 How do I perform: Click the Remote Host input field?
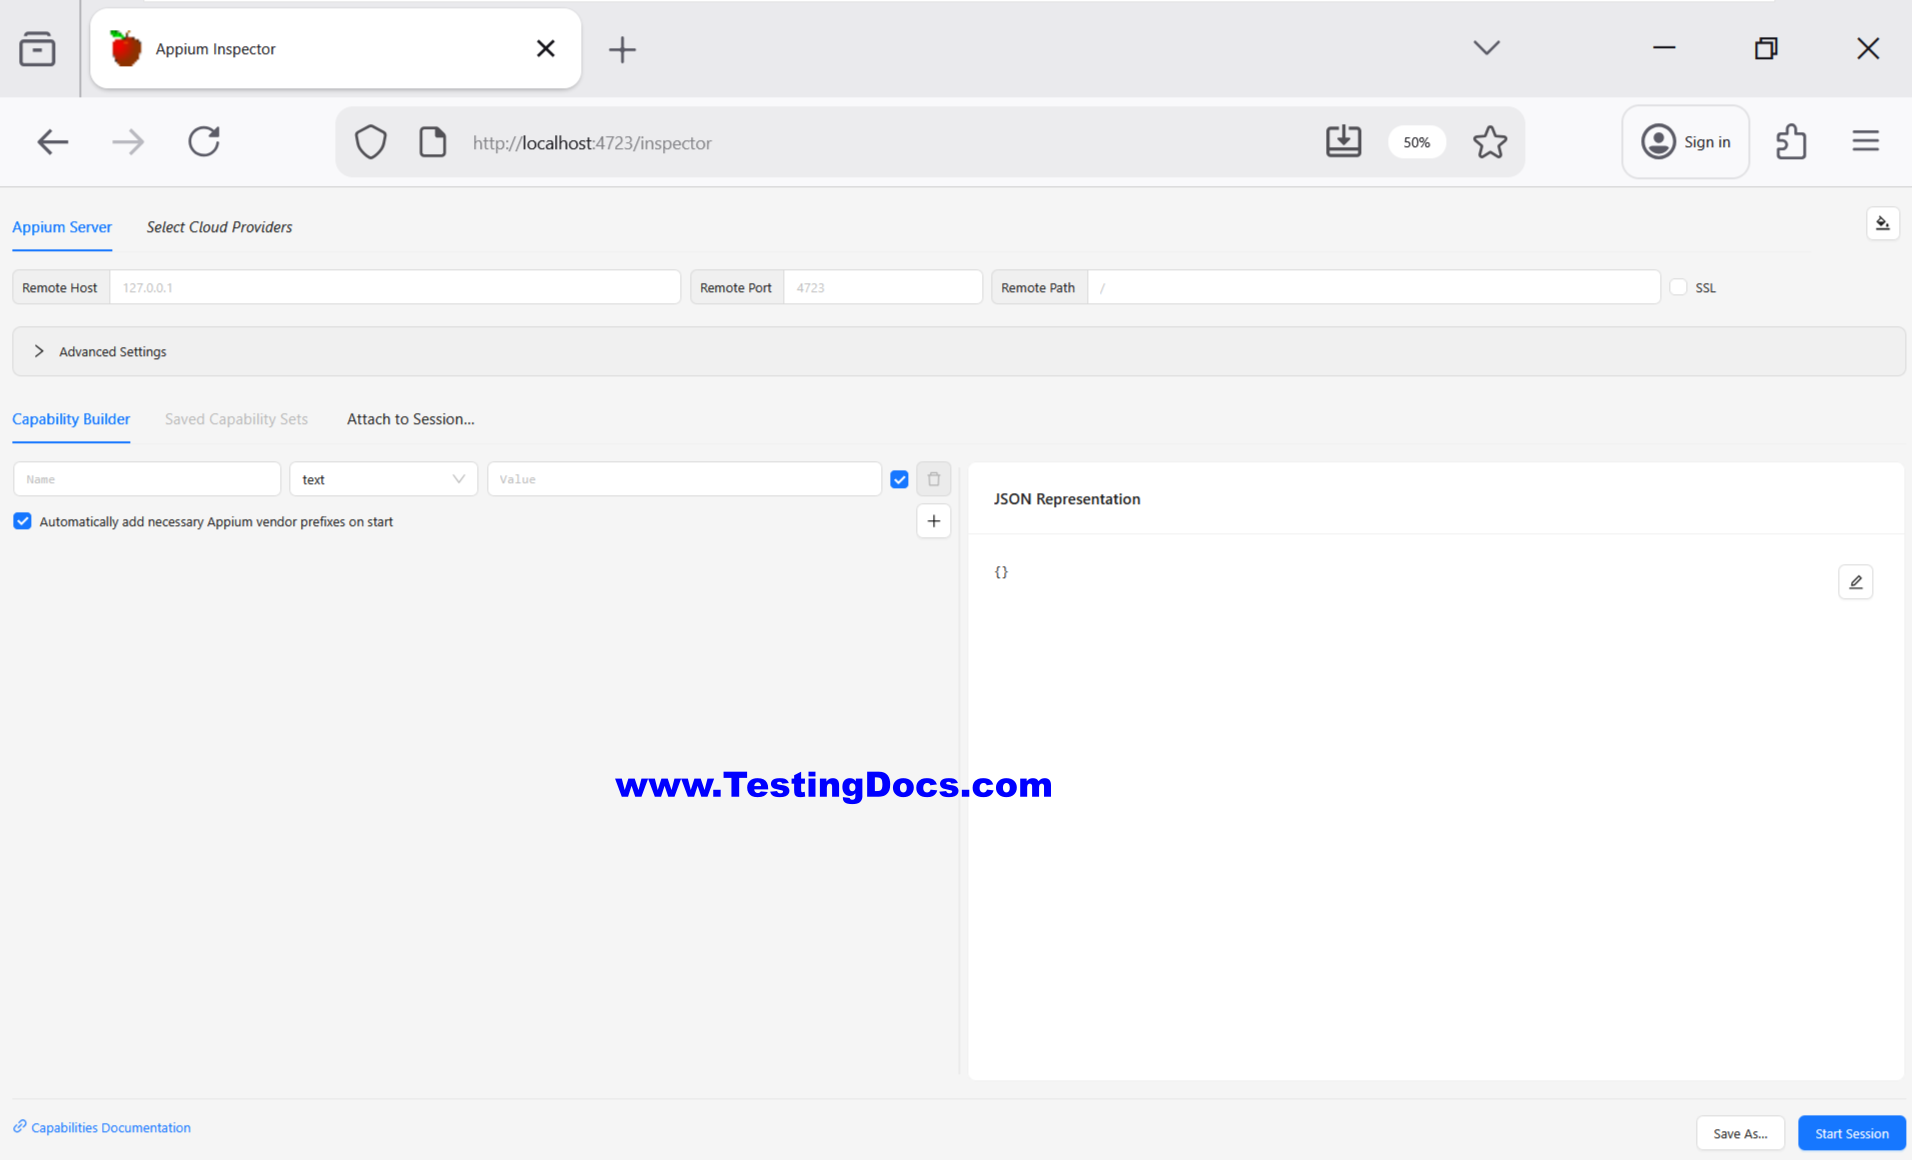395,287
